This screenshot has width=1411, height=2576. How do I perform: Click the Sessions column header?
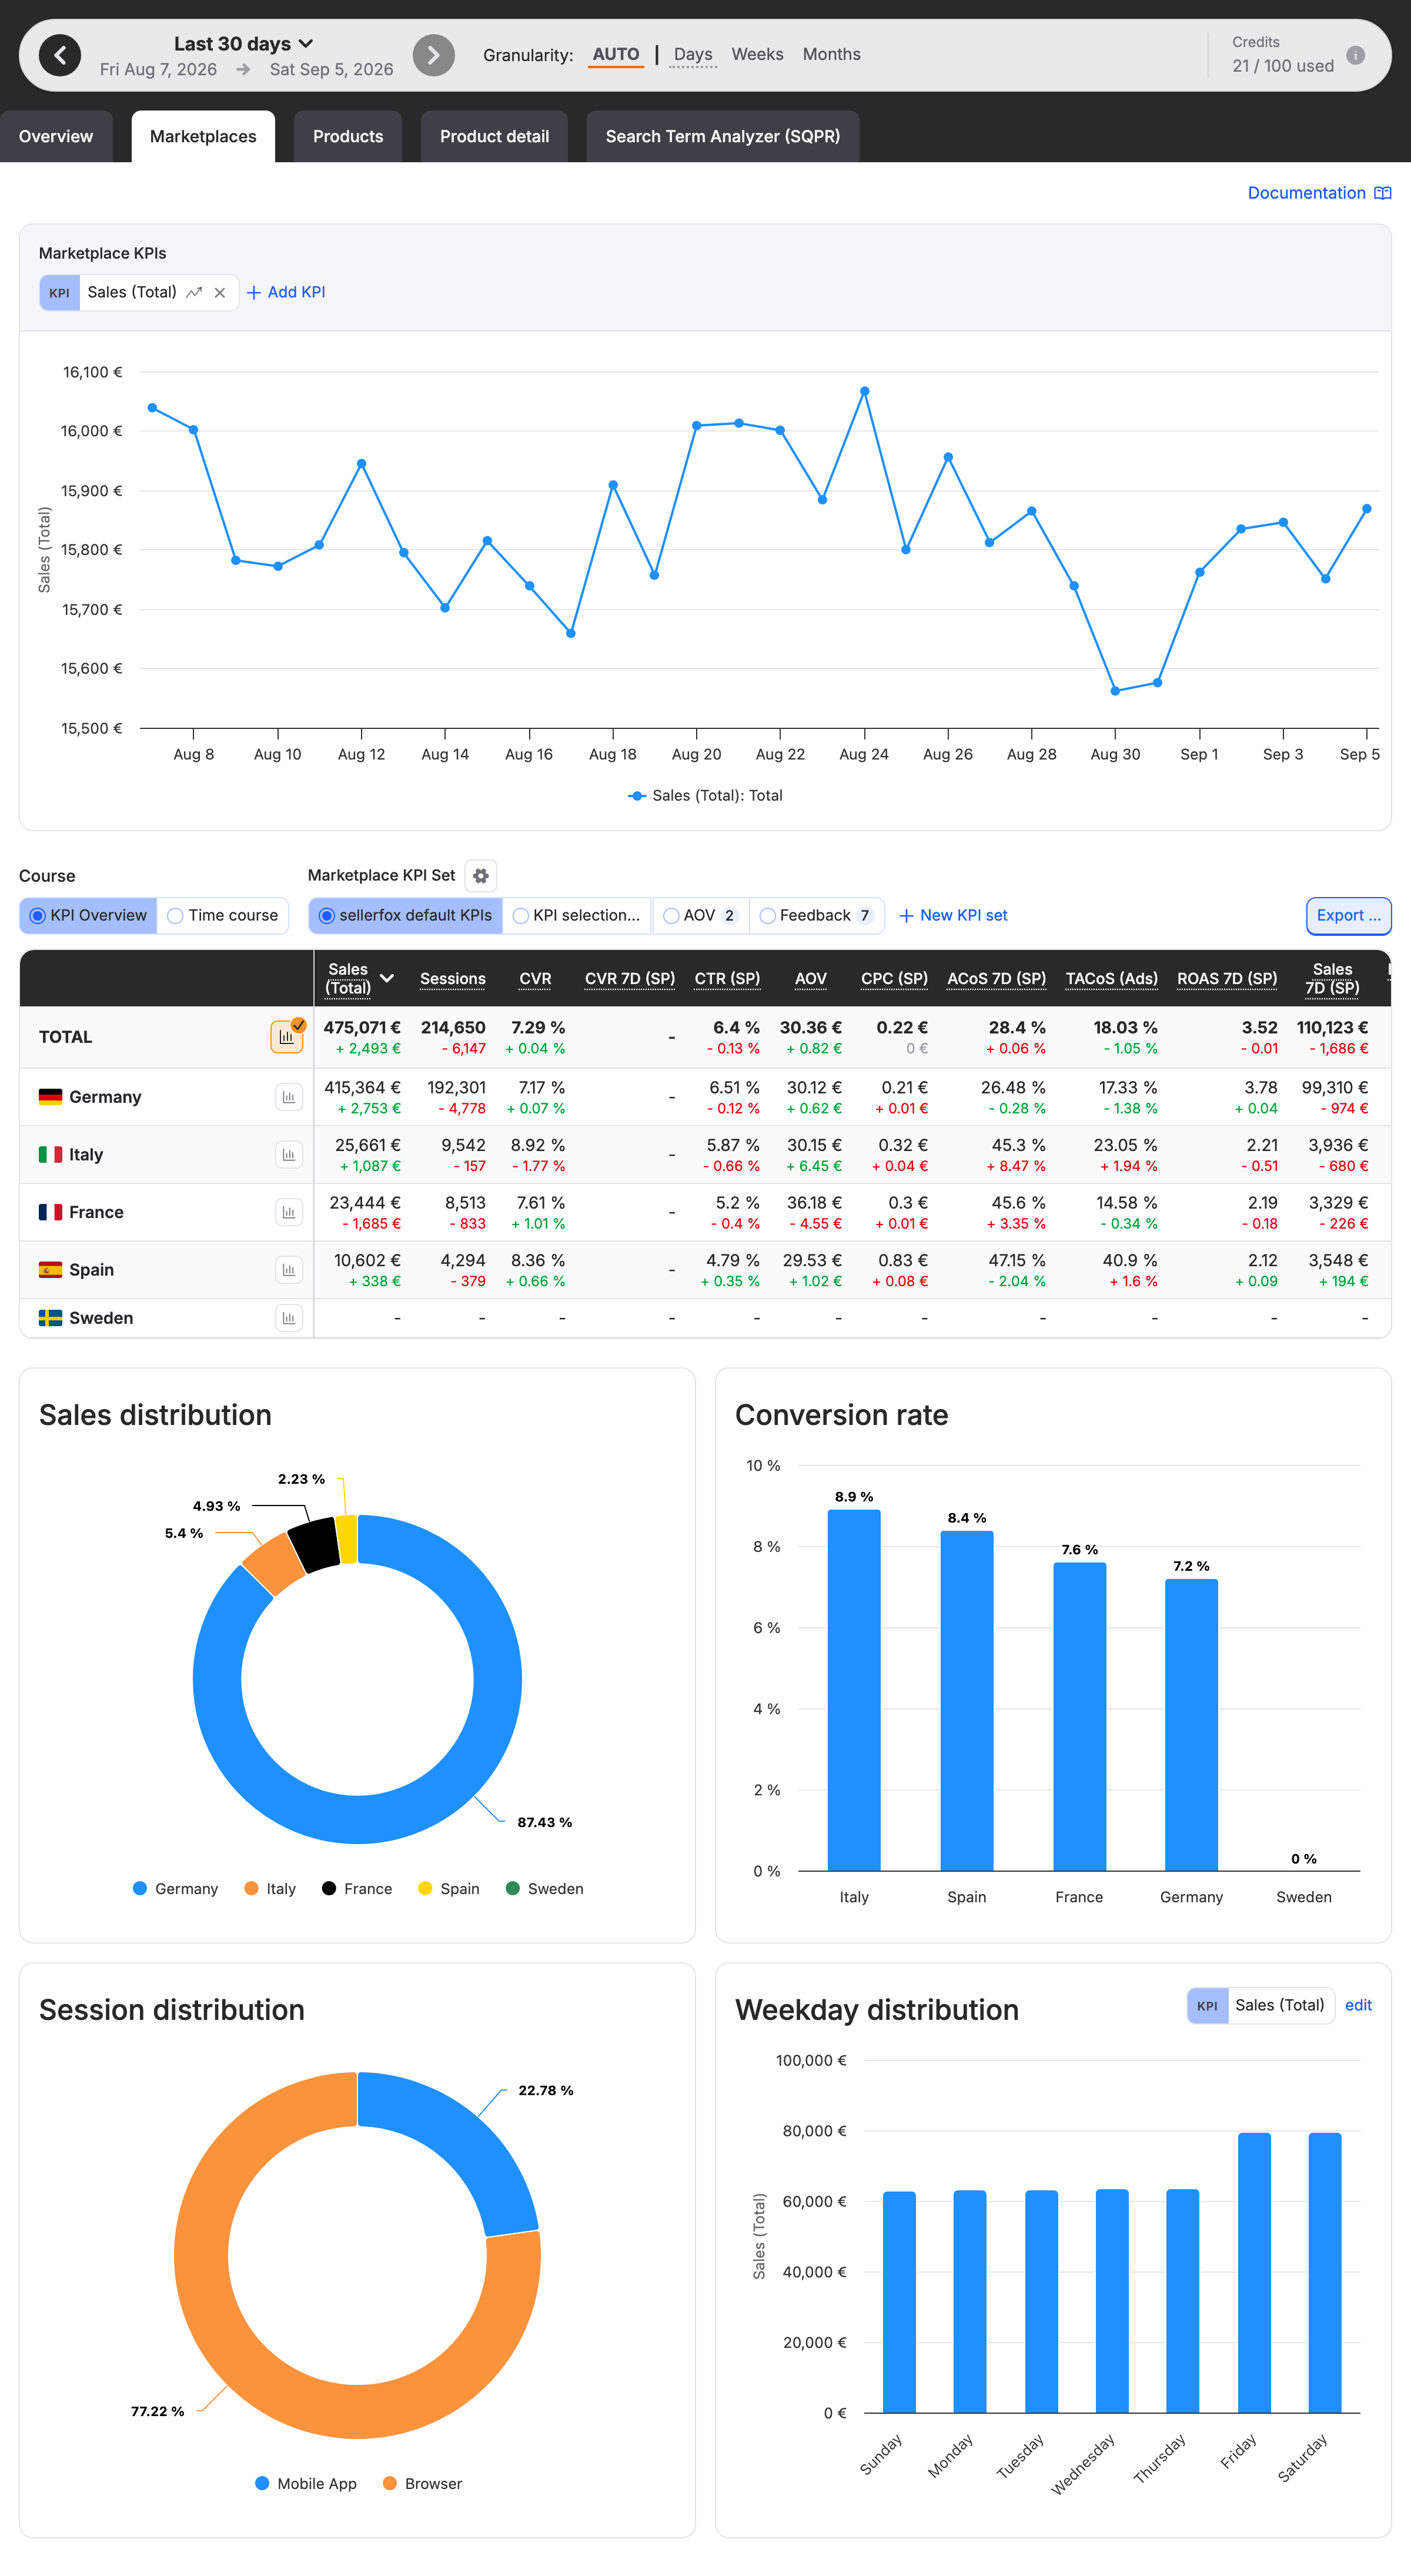click(x=452, y=979)
